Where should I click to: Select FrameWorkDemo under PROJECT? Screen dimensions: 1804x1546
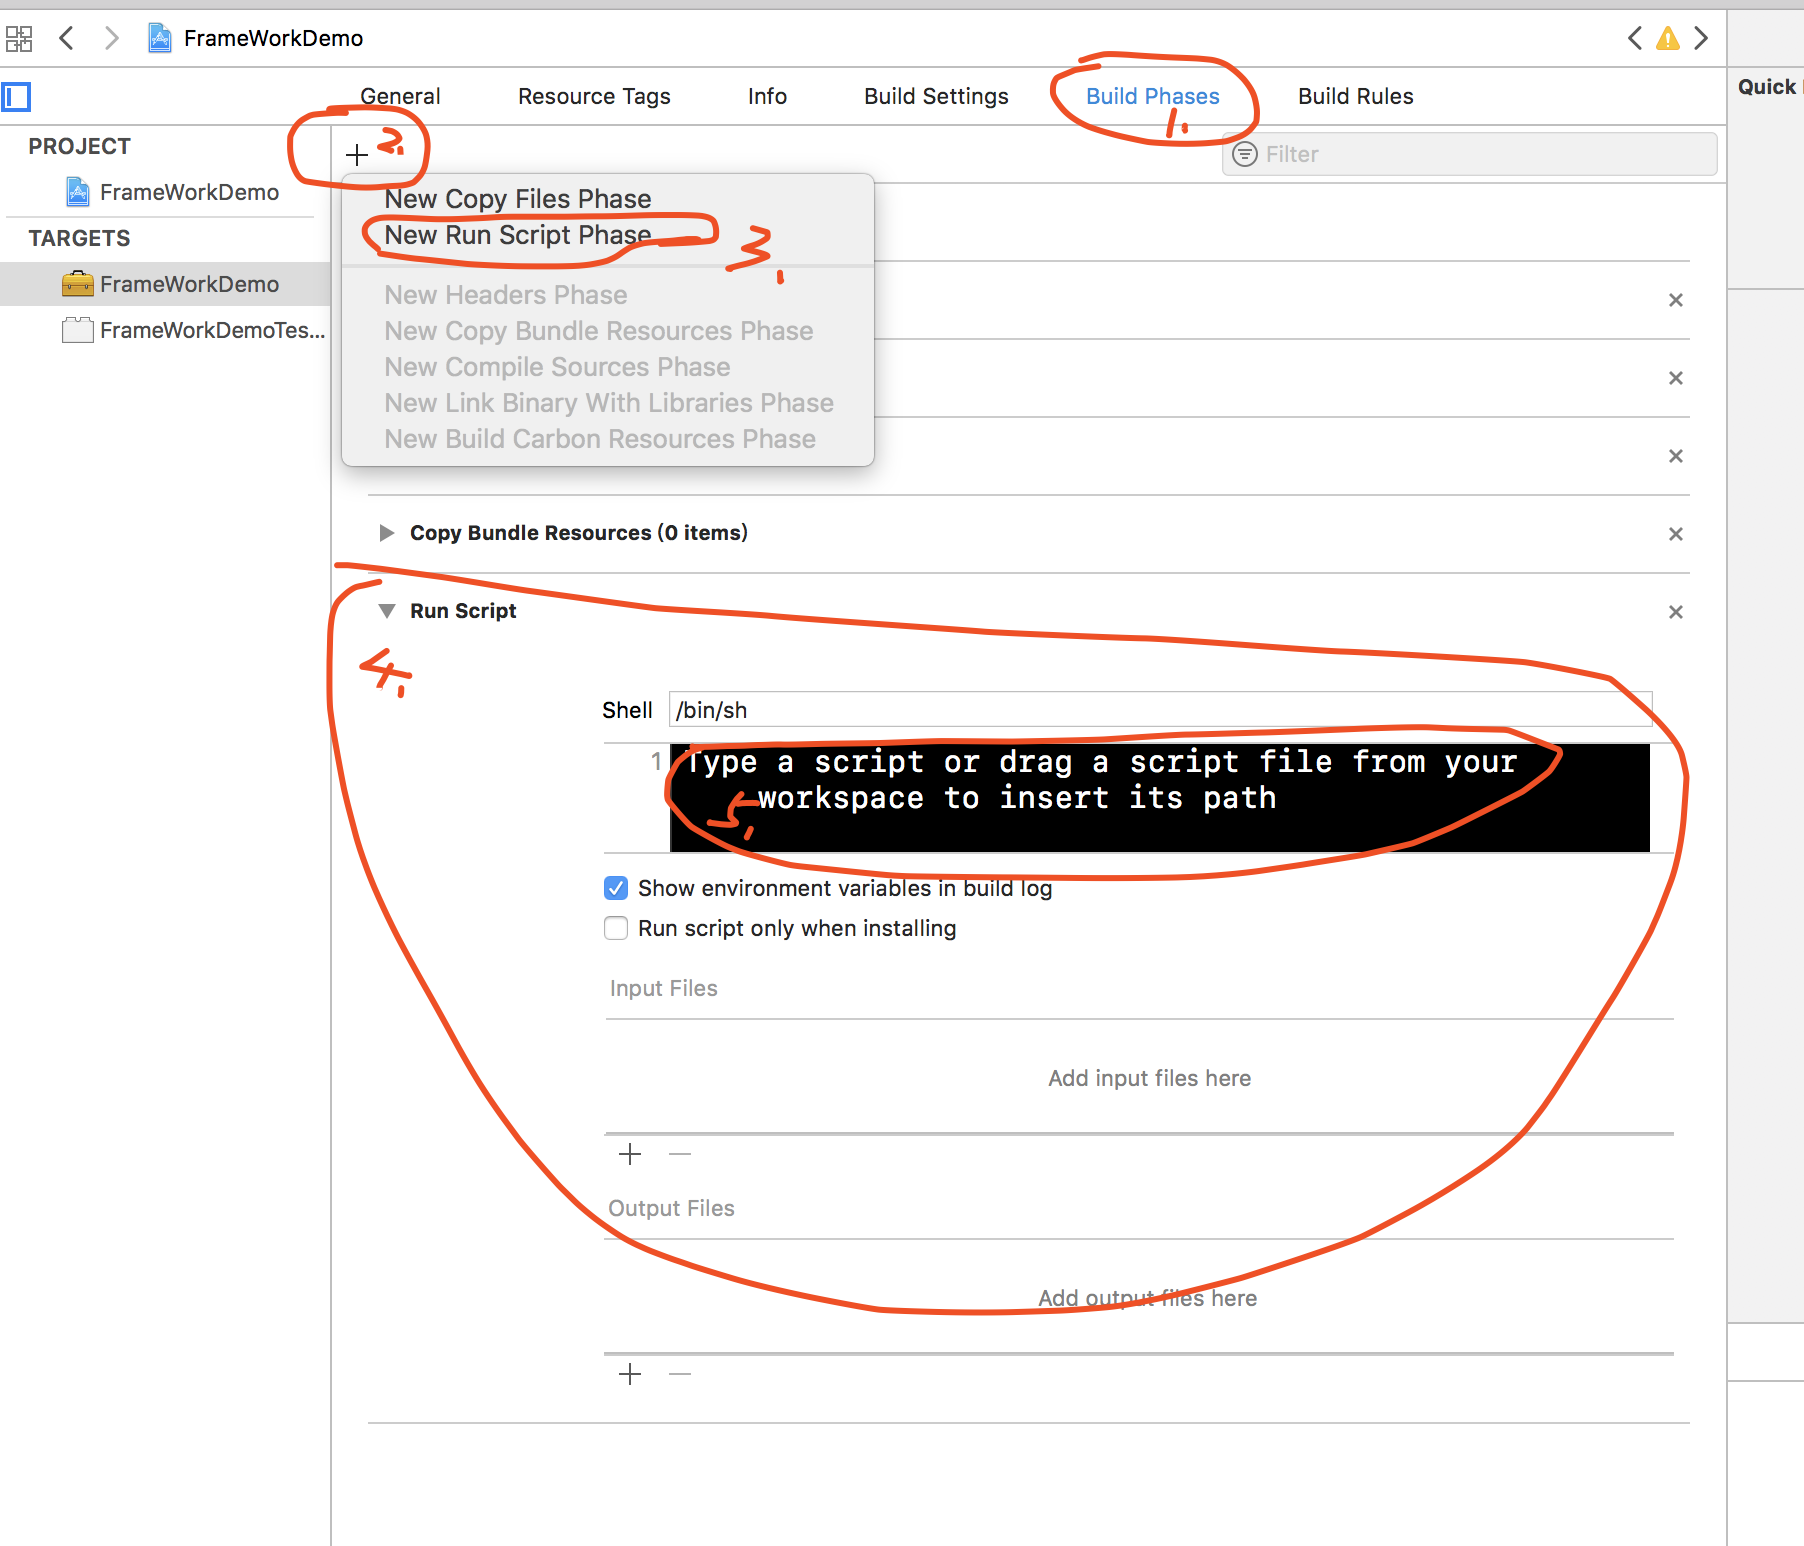[x=173, y=192]
